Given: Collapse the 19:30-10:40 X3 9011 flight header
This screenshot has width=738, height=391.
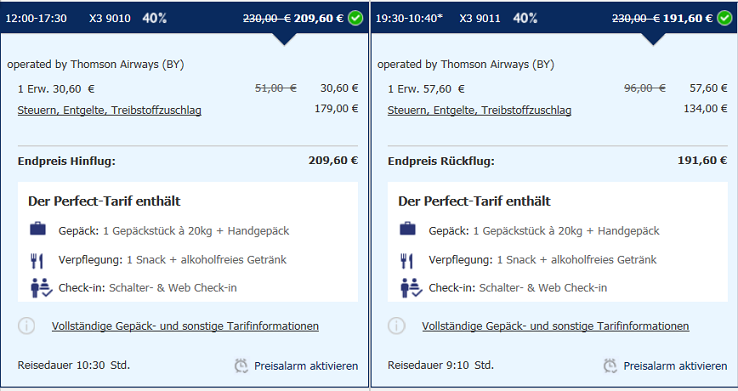Looking at the screenshot, I should click(x=554, y=18).
